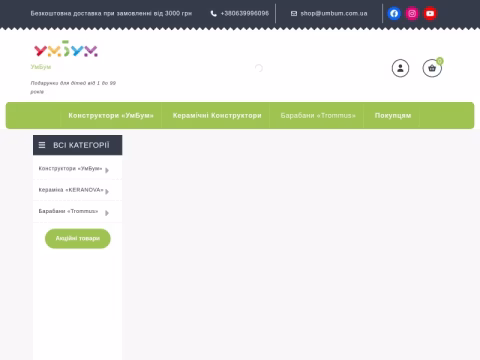The image size is (480, 360).
Task: Select Конструктори «УмБум» in the sidebar
Action: click(70, 169)
